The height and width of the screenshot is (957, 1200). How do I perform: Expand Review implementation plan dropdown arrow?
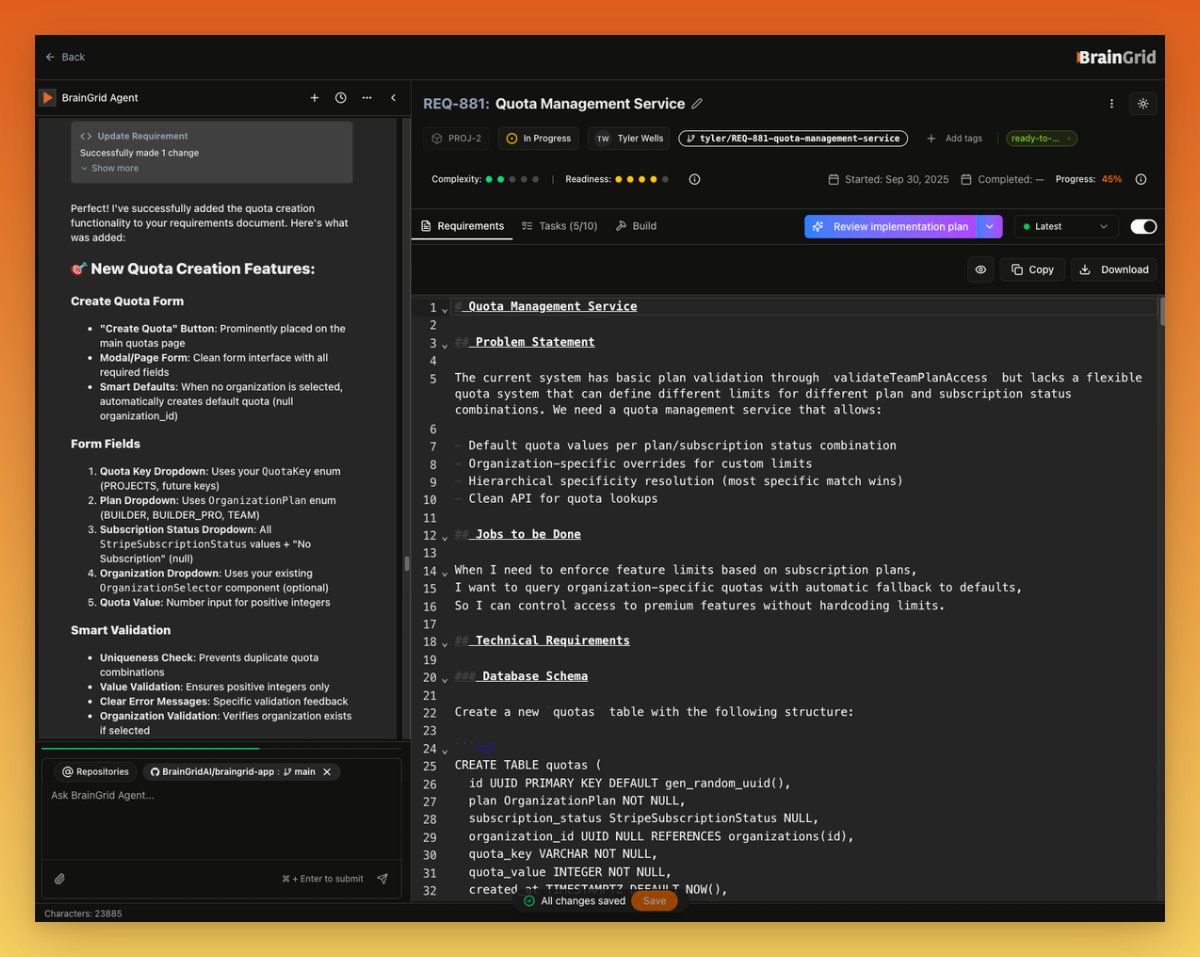pyautogui.click(x=989, y=227)
